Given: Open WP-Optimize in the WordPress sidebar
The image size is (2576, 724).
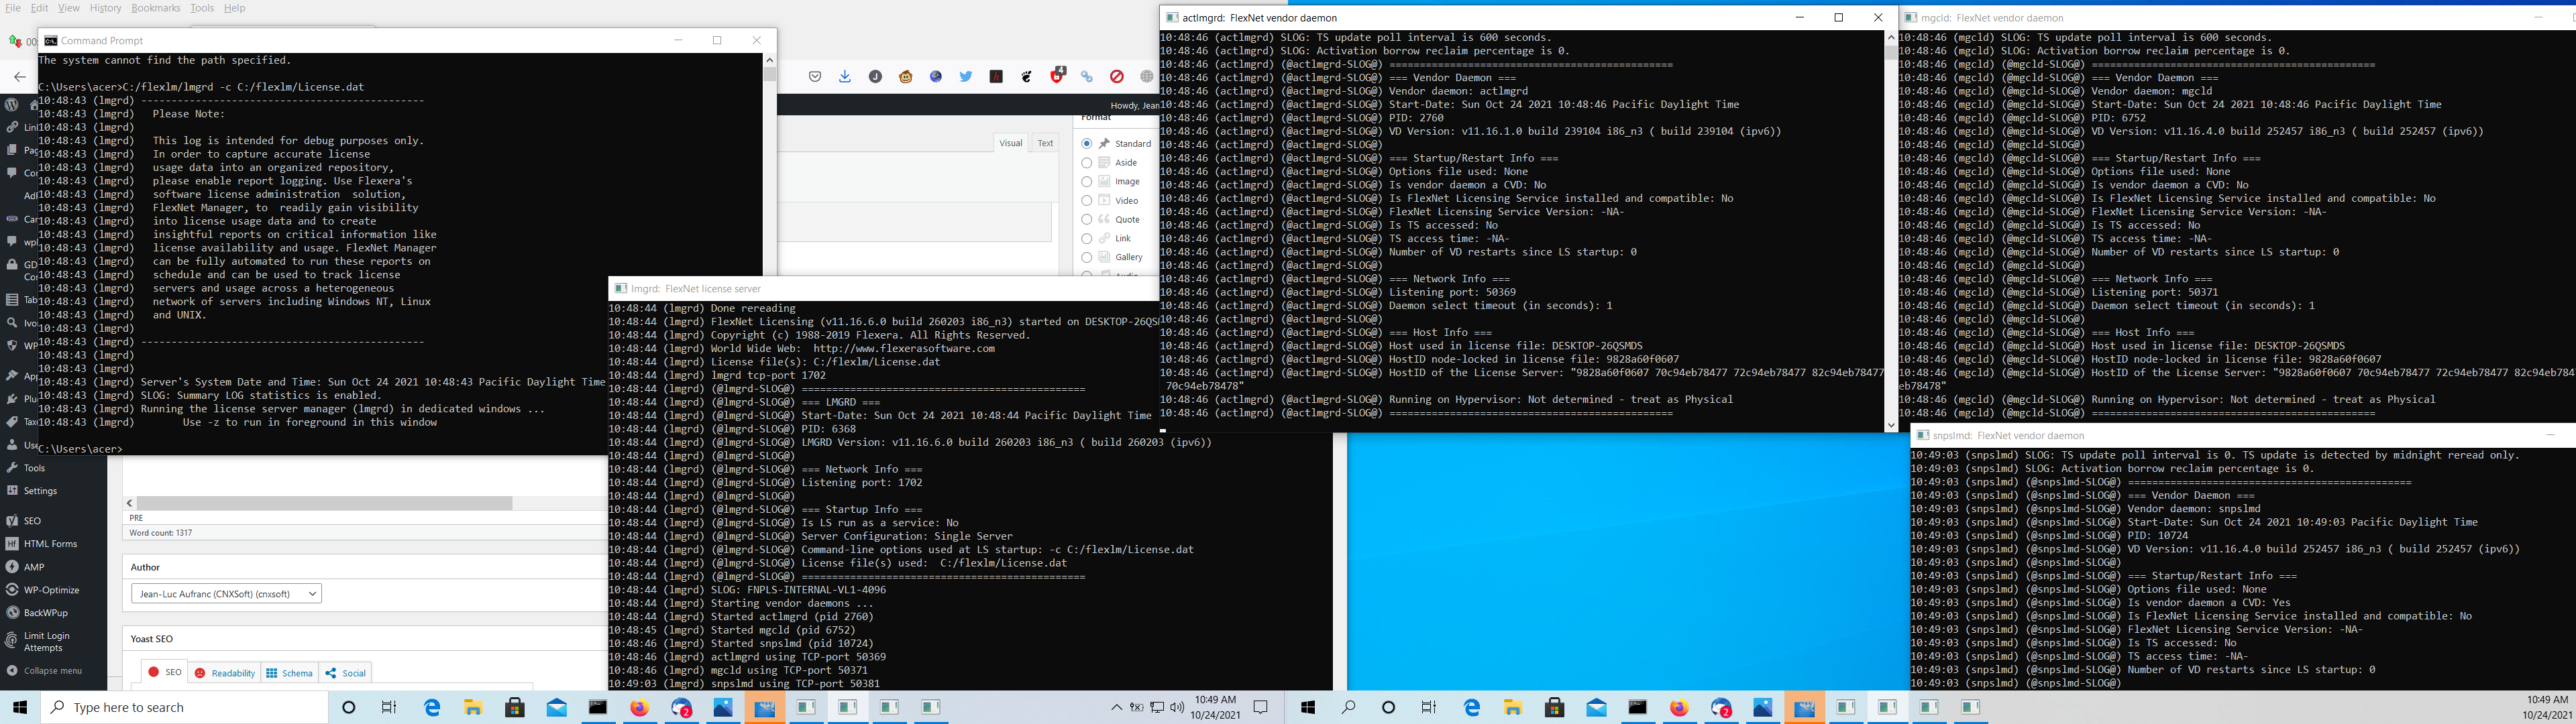Looking at the screenshot, I should (x=51, y=590).
